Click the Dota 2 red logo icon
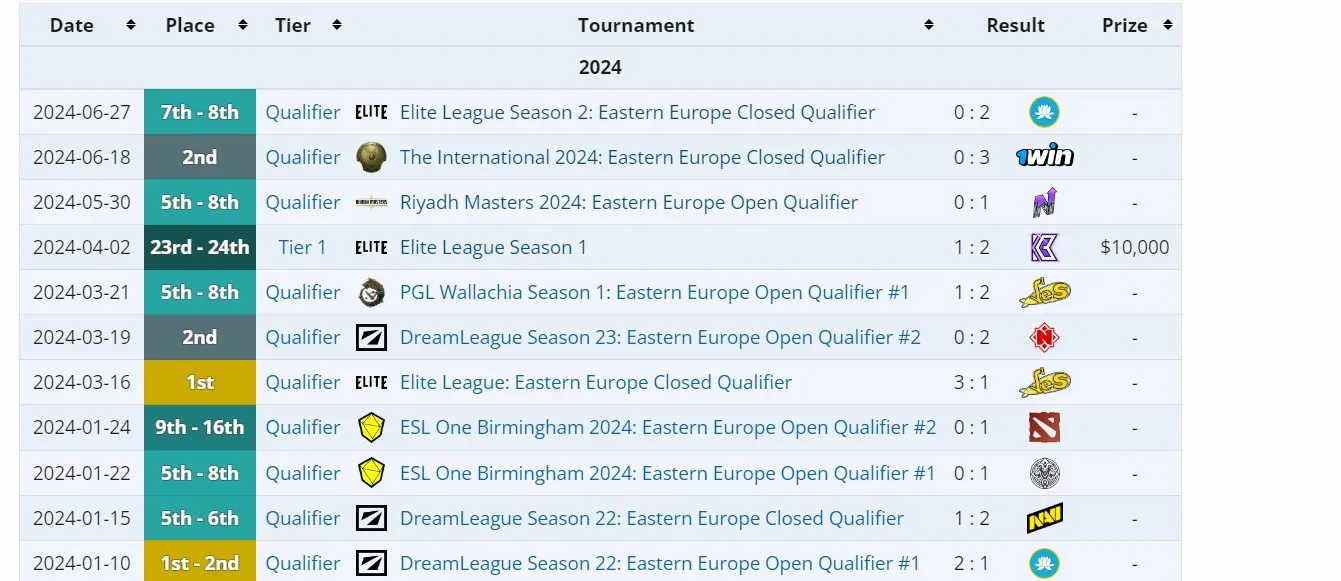The image size is (1341, 581). click(1044, 428)
